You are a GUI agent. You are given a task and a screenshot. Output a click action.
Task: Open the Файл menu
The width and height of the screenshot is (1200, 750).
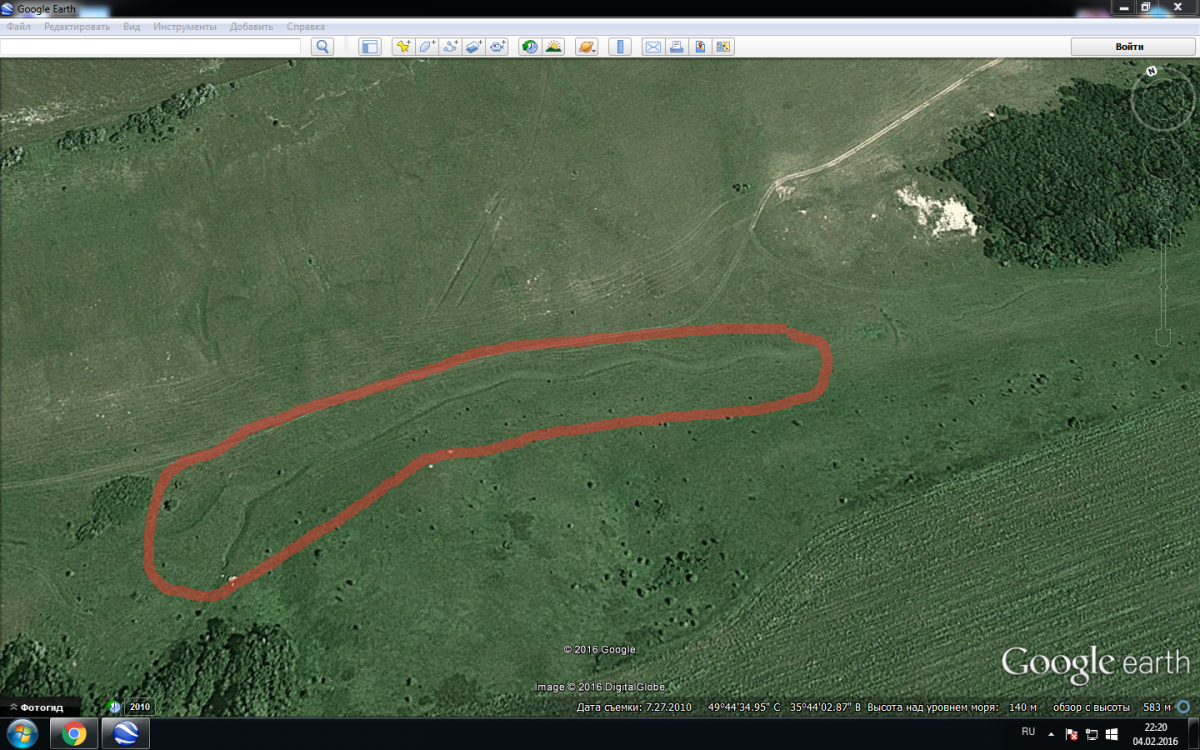click(x=18, y=27)
